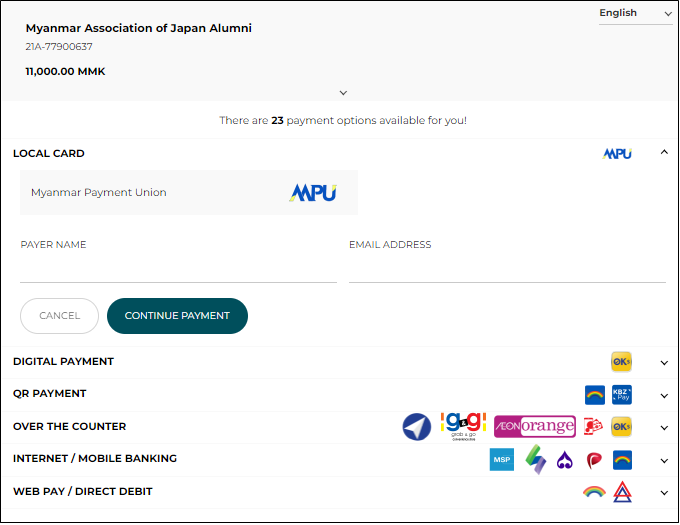Click the g&g grab & go logo
680x525 pixels.
pos(463,427)
